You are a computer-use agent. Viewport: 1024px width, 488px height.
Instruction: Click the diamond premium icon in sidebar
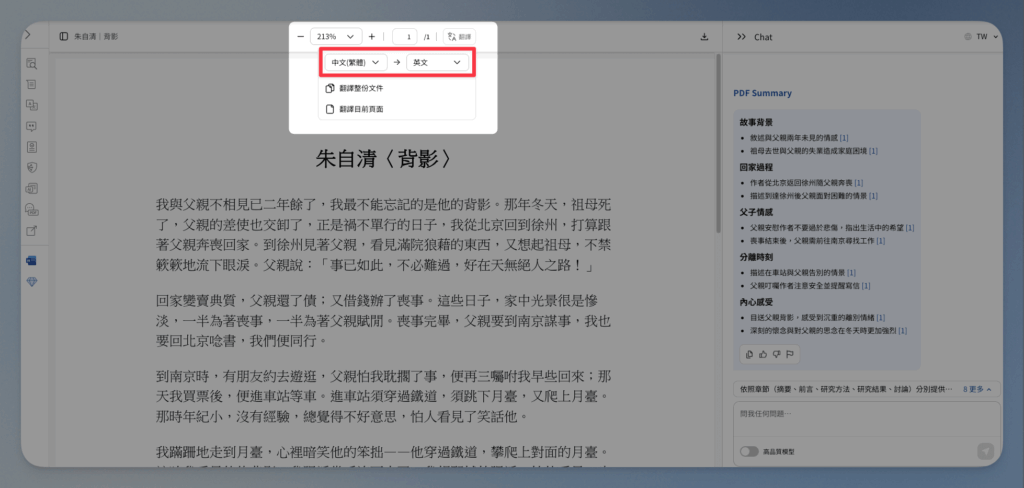[31, 282]
